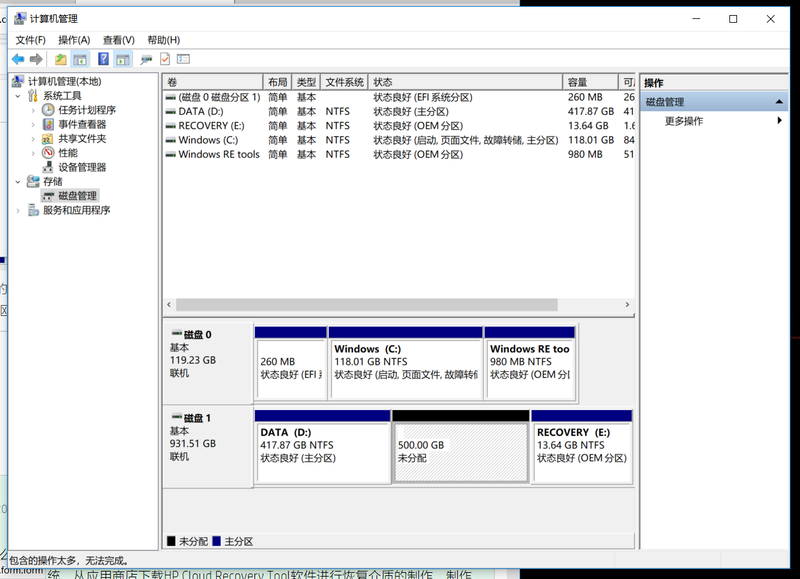Click the blue Help question mark icon
800x579 pixels.
[x=103, y=60]
